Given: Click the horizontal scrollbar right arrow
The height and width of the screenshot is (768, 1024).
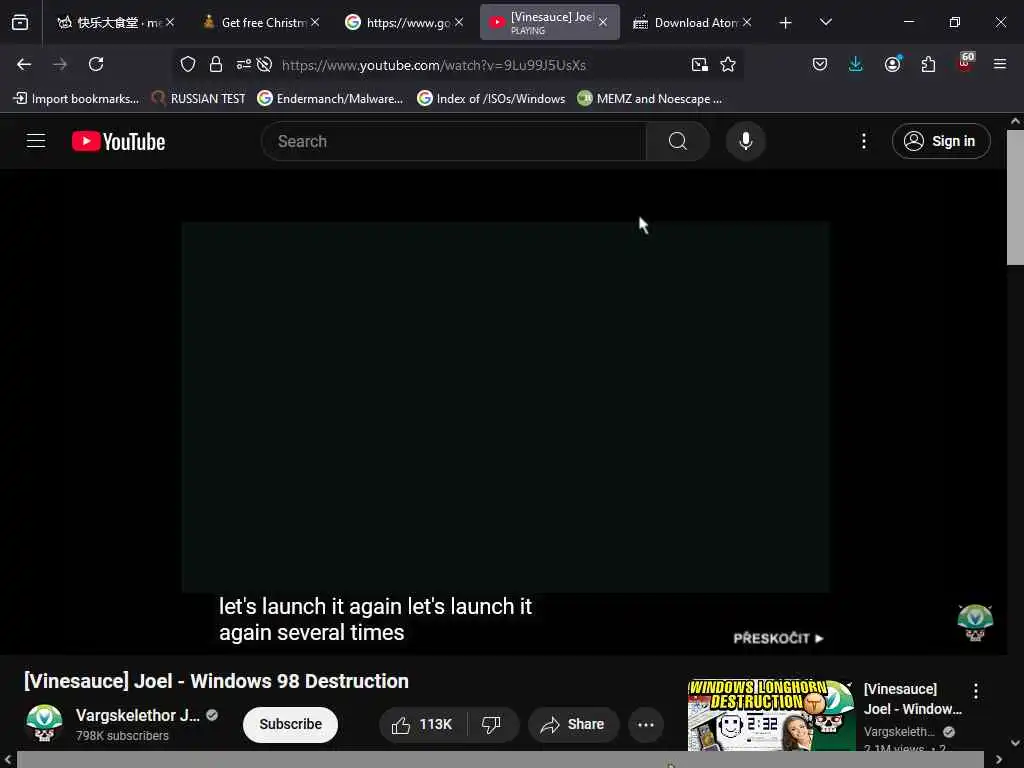Looking at the screenshot, I should (999, 759).
